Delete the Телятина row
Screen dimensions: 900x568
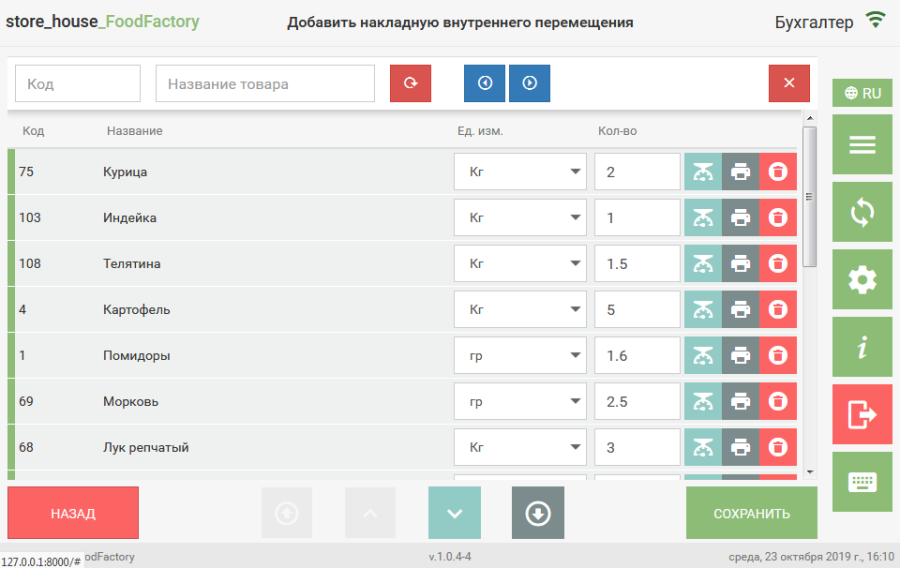coord(778,264)
